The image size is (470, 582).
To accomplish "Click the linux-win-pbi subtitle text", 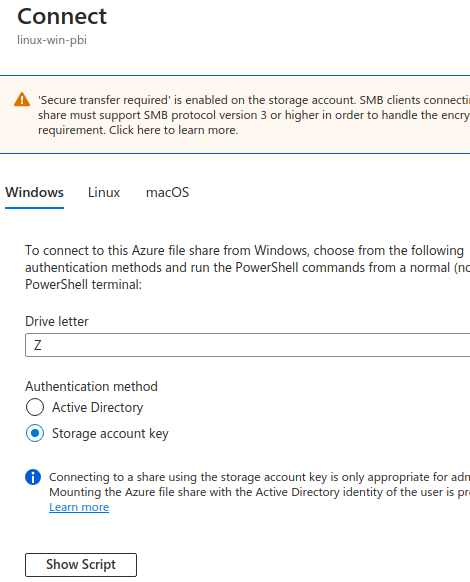I will coord(52,40).
